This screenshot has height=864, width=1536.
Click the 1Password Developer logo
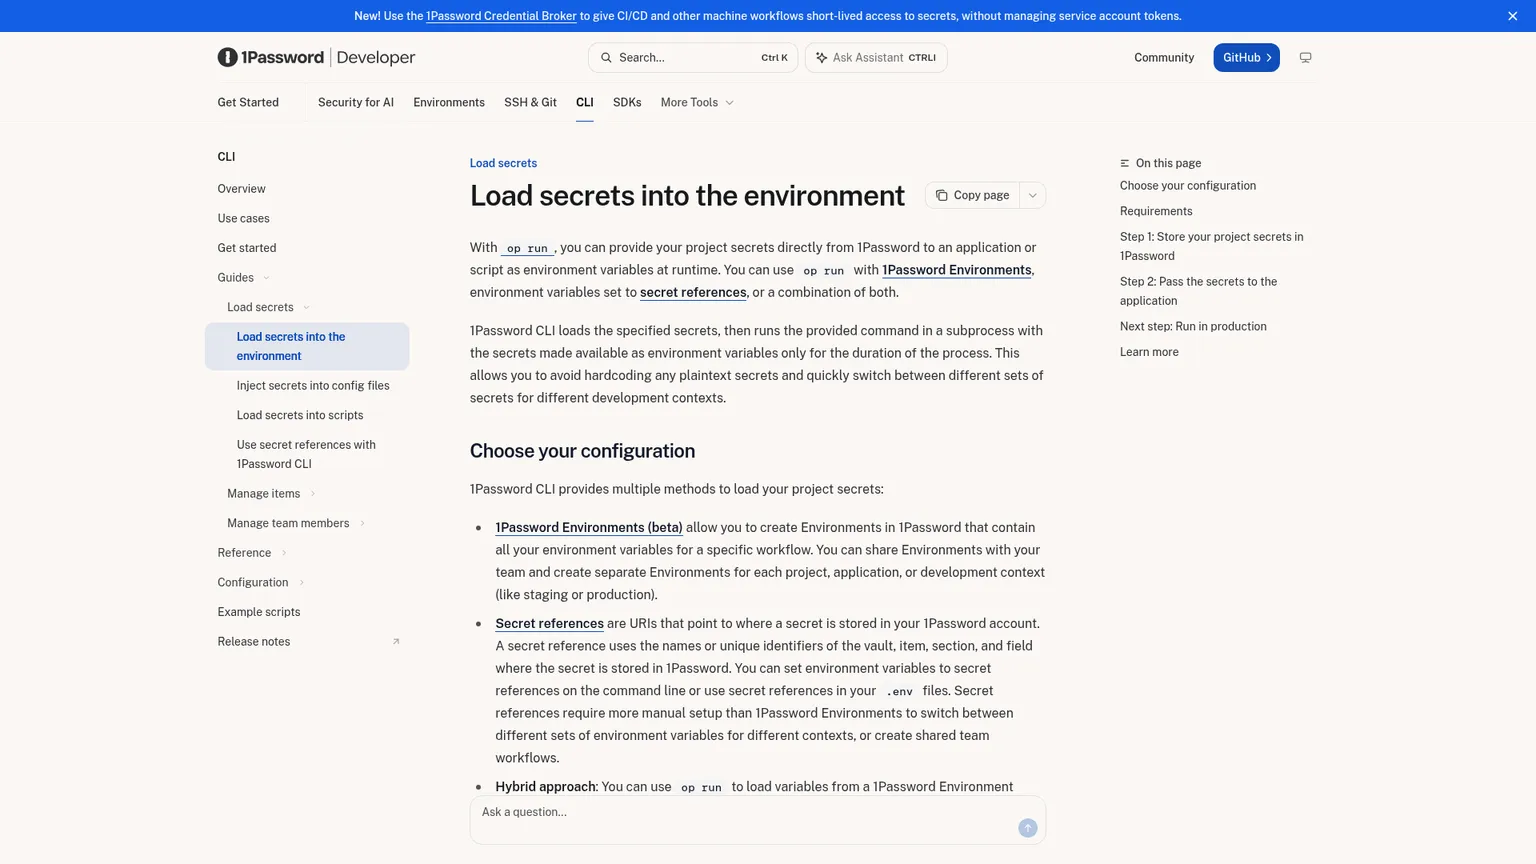[316, 57]
